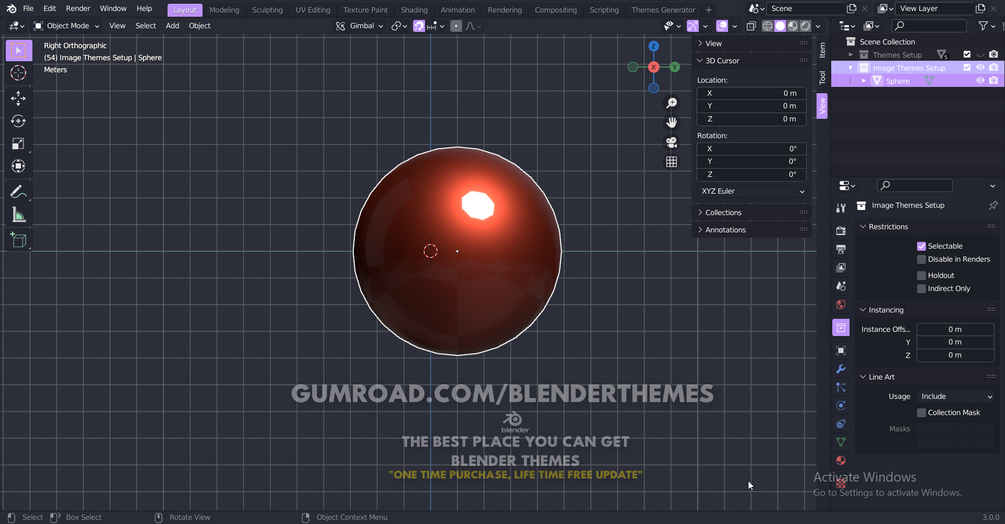This screenshot has height=524, width=1005.
Task: Open the Output properties tab icon
Action: tap(841, 249)
